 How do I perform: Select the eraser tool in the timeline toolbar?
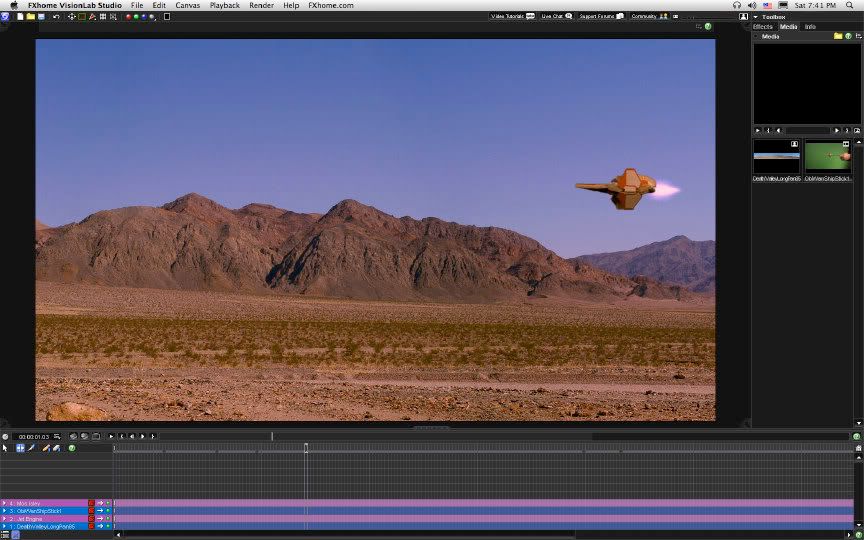tap(57, 448)
